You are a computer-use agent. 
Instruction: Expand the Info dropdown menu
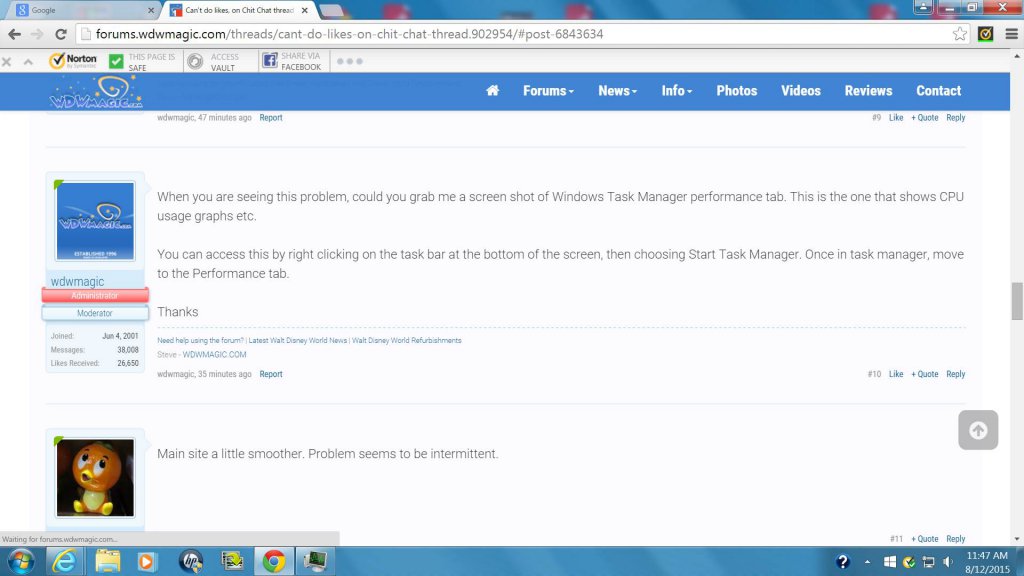click(677, 91)
